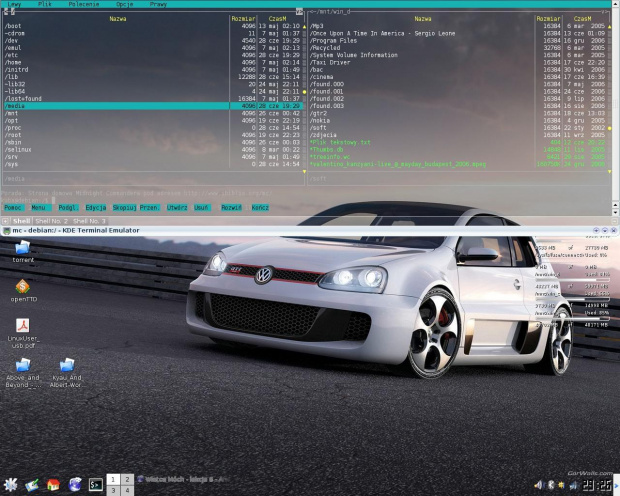Sort right panel by CzasM header
The image size is (620, 496).
coord(582,19)
